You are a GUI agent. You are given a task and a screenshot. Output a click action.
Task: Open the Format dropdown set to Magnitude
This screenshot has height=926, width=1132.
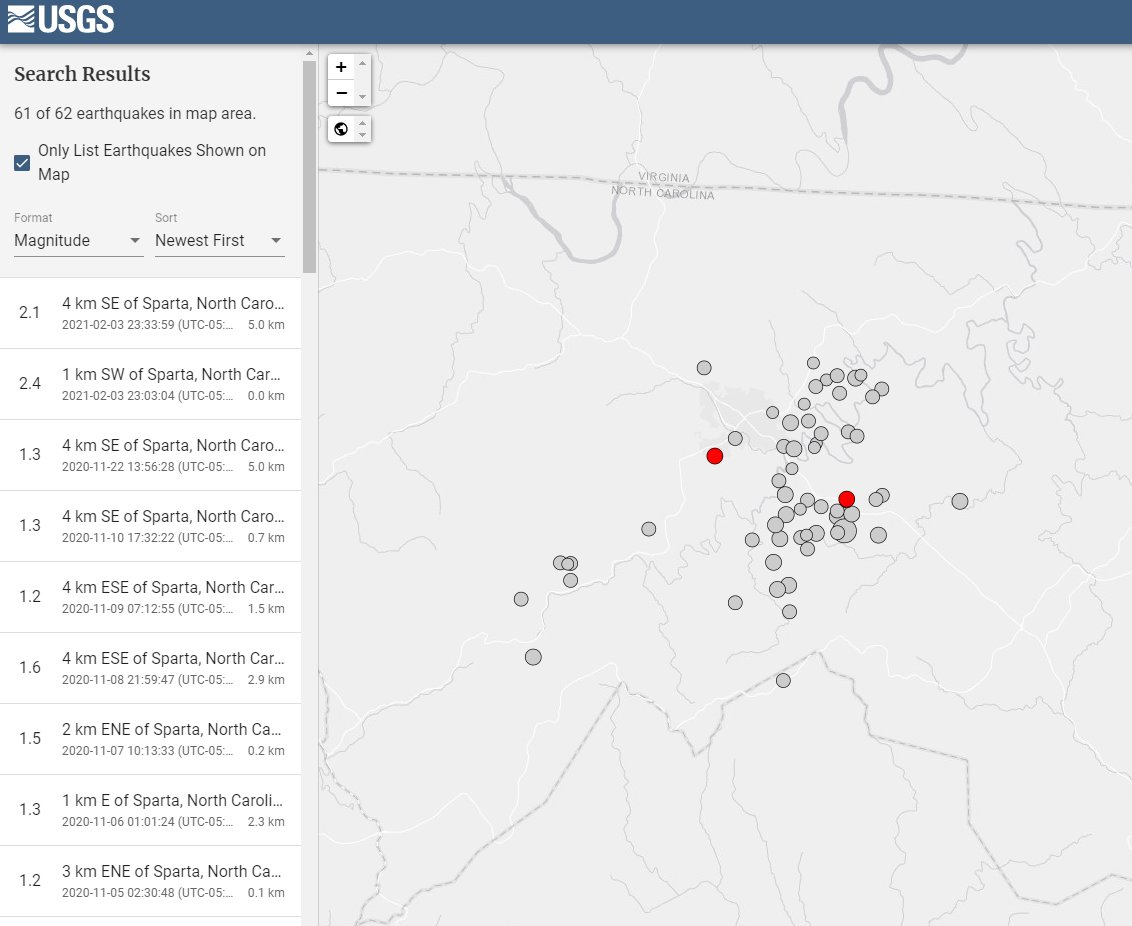pyautogui.click(x=78, y=241)
